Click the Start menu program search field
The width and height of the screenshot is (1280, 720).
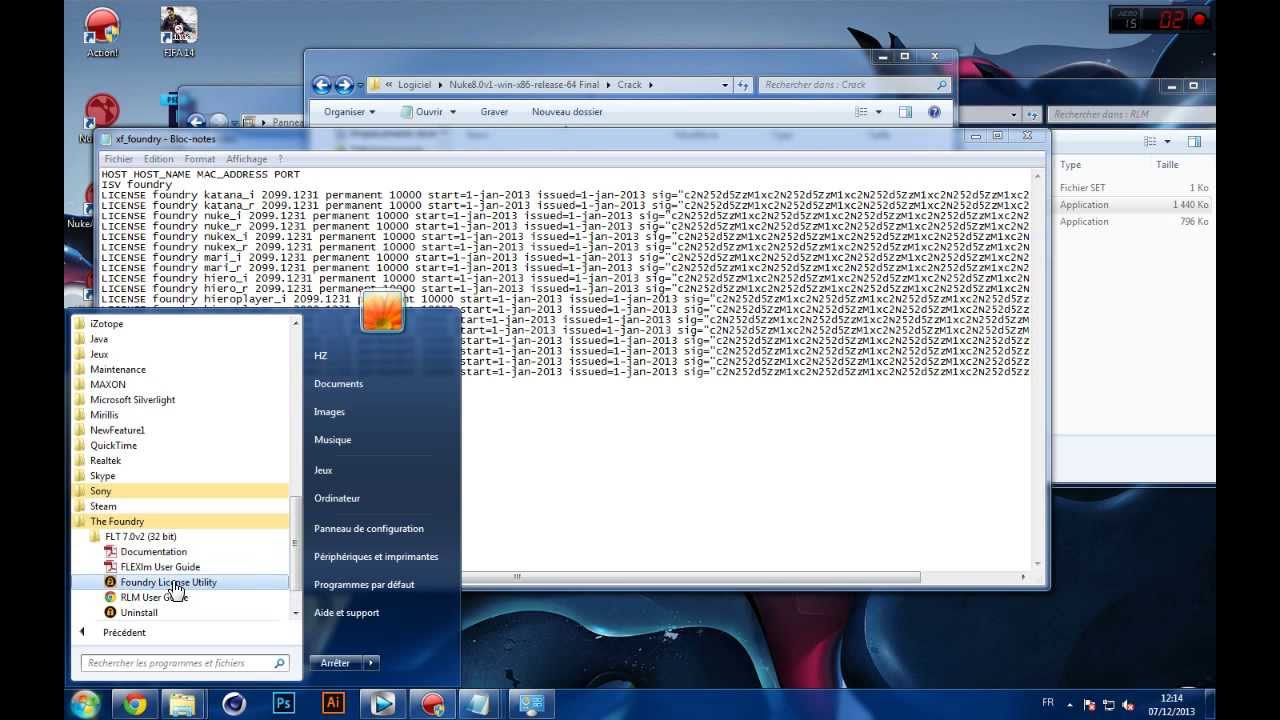(185, 663)
